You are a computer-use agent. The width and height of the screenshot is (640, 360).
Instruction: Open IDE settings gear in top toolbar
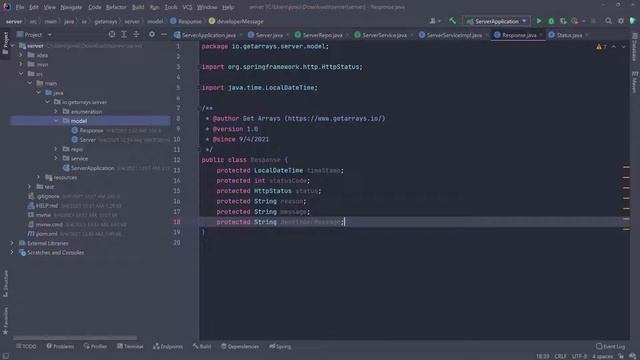coord(620,21)
